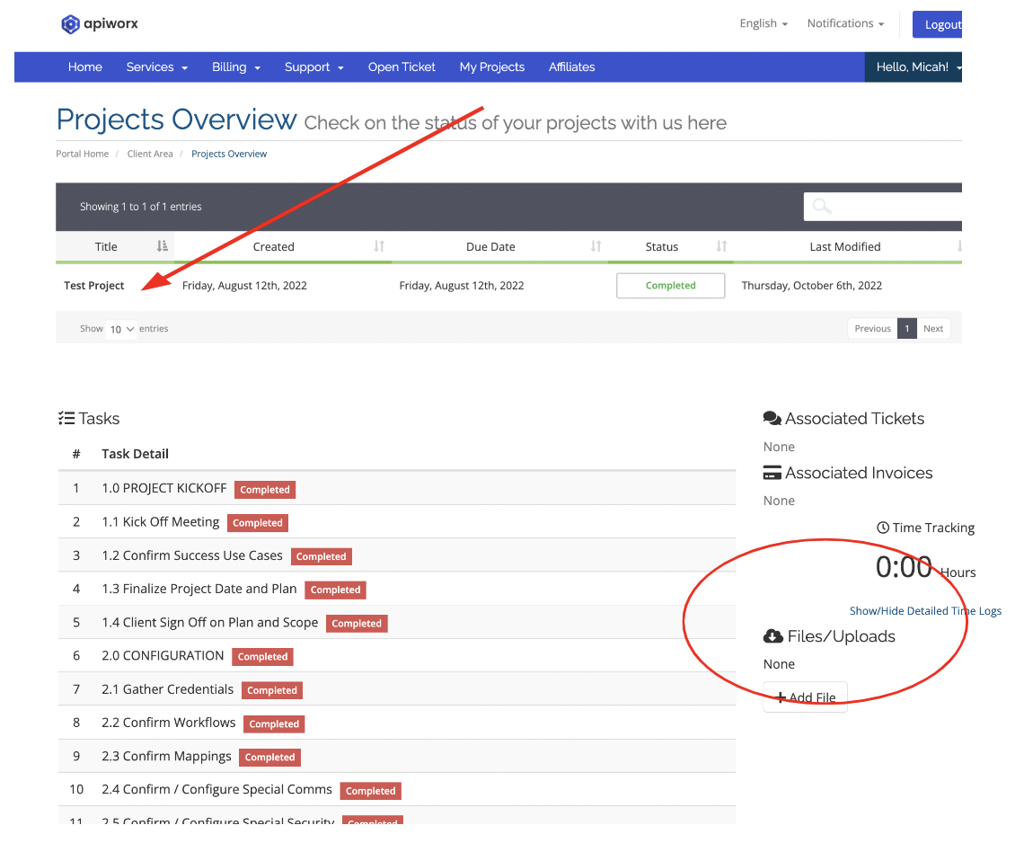Click task 1.4 Client Sign Off on Plan
This screenshot has width=1024, height=852.
[x=210, y=622]
